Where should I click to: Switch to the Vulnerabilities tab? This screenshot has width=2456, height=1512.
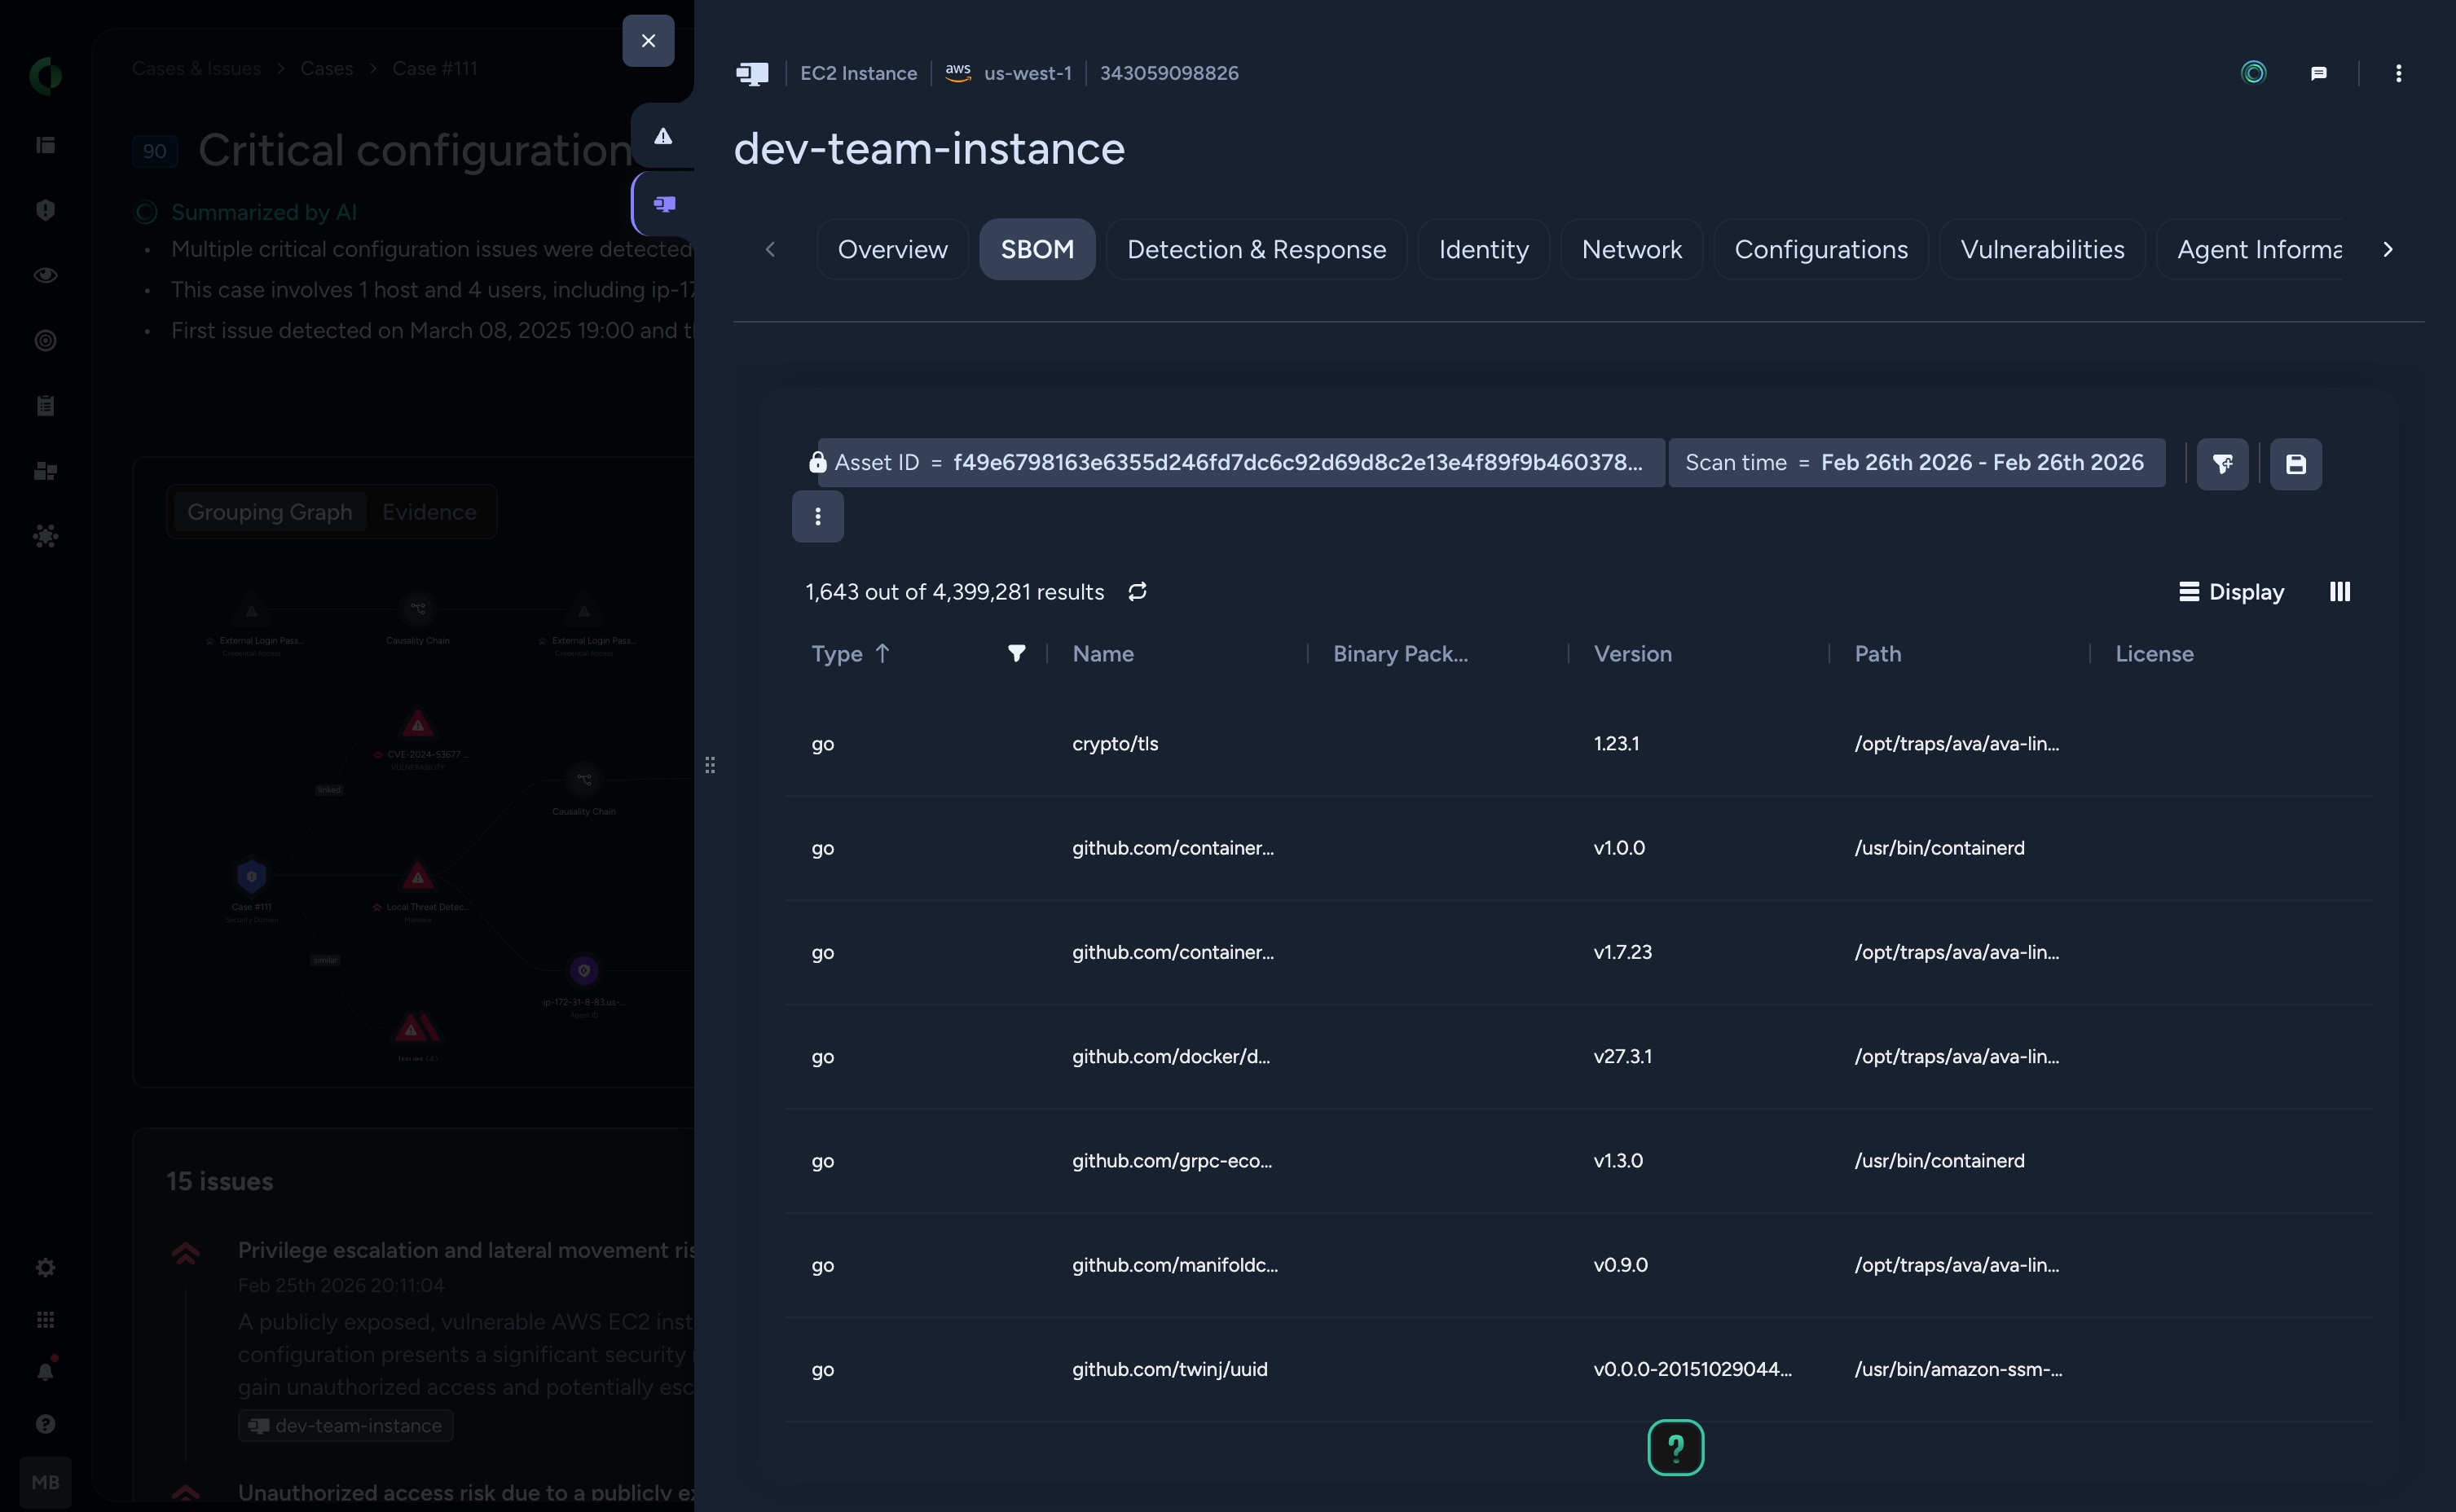[x=2041, y=249]
